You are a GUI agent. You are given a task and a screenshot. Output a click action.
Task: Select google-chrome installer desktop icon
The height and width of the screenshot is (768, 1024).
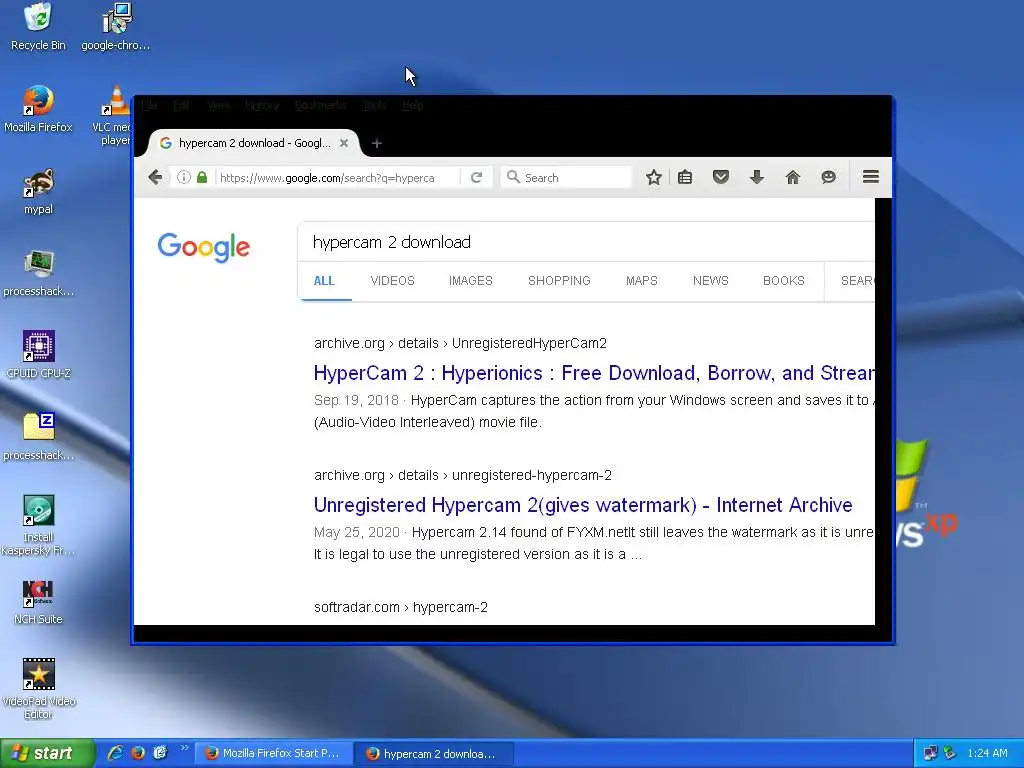pos(116,27)
